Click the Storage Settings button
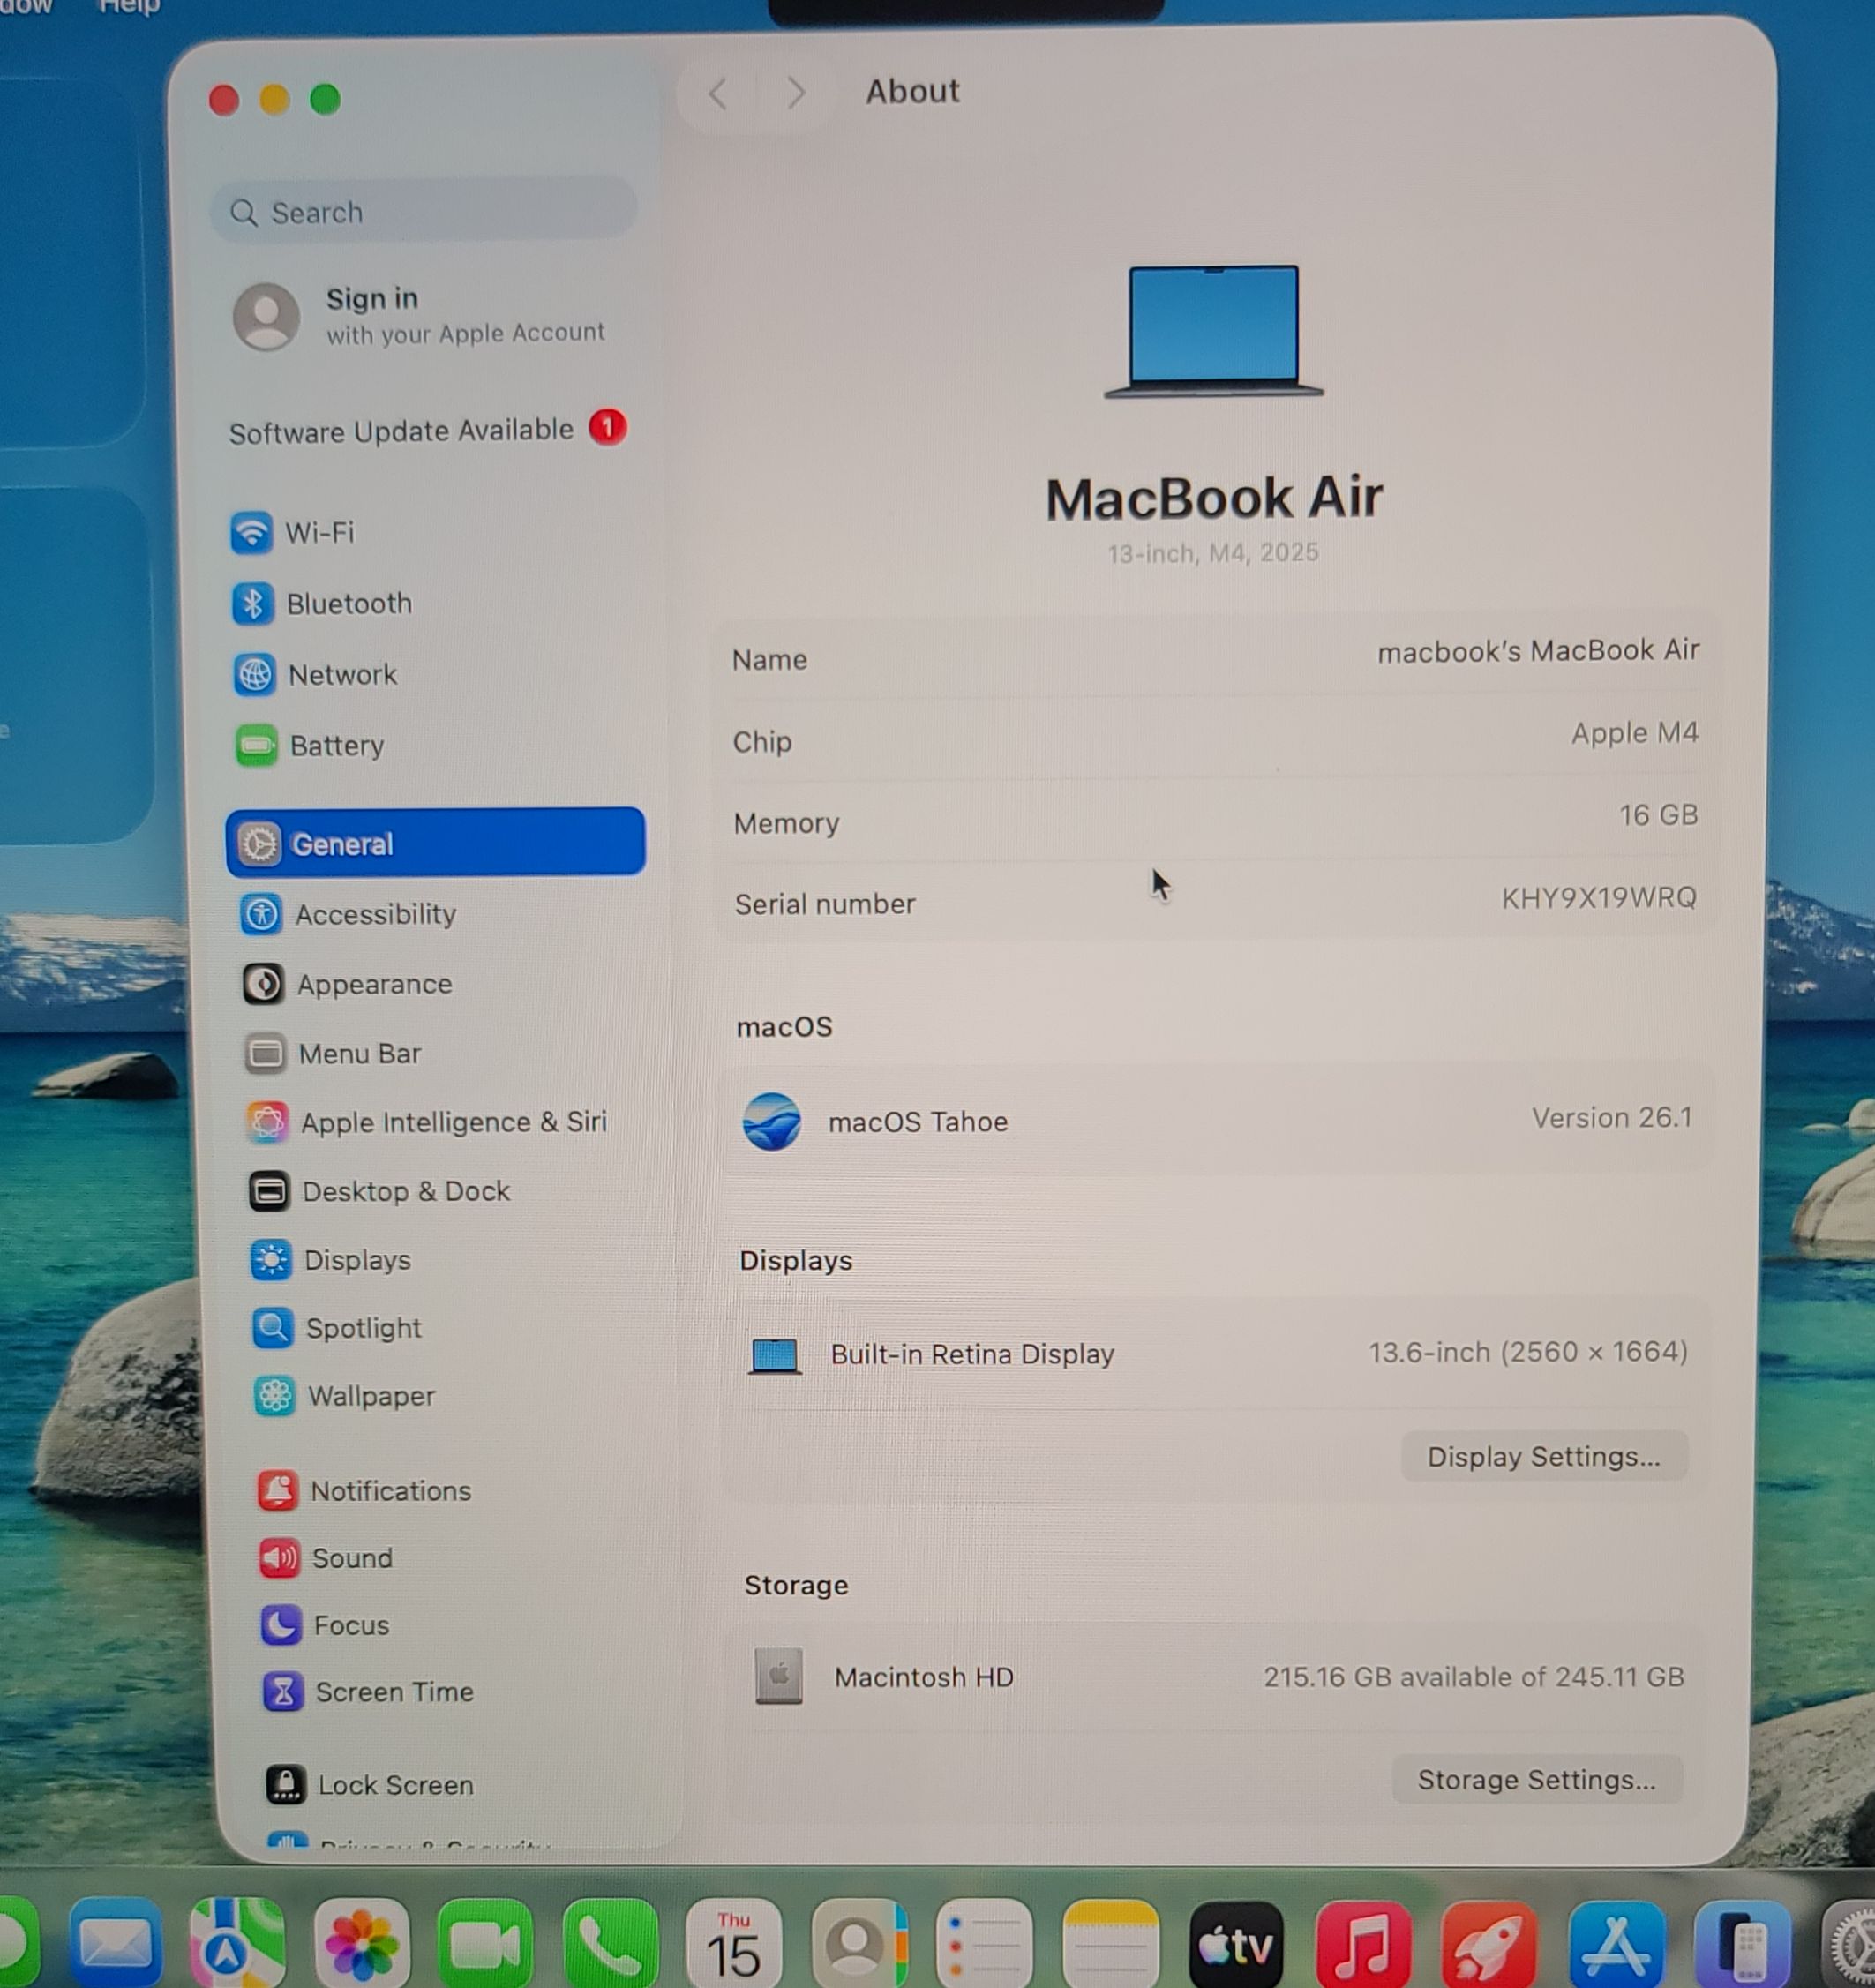The image size is (1875, 1988). tap(1536, 1780)
